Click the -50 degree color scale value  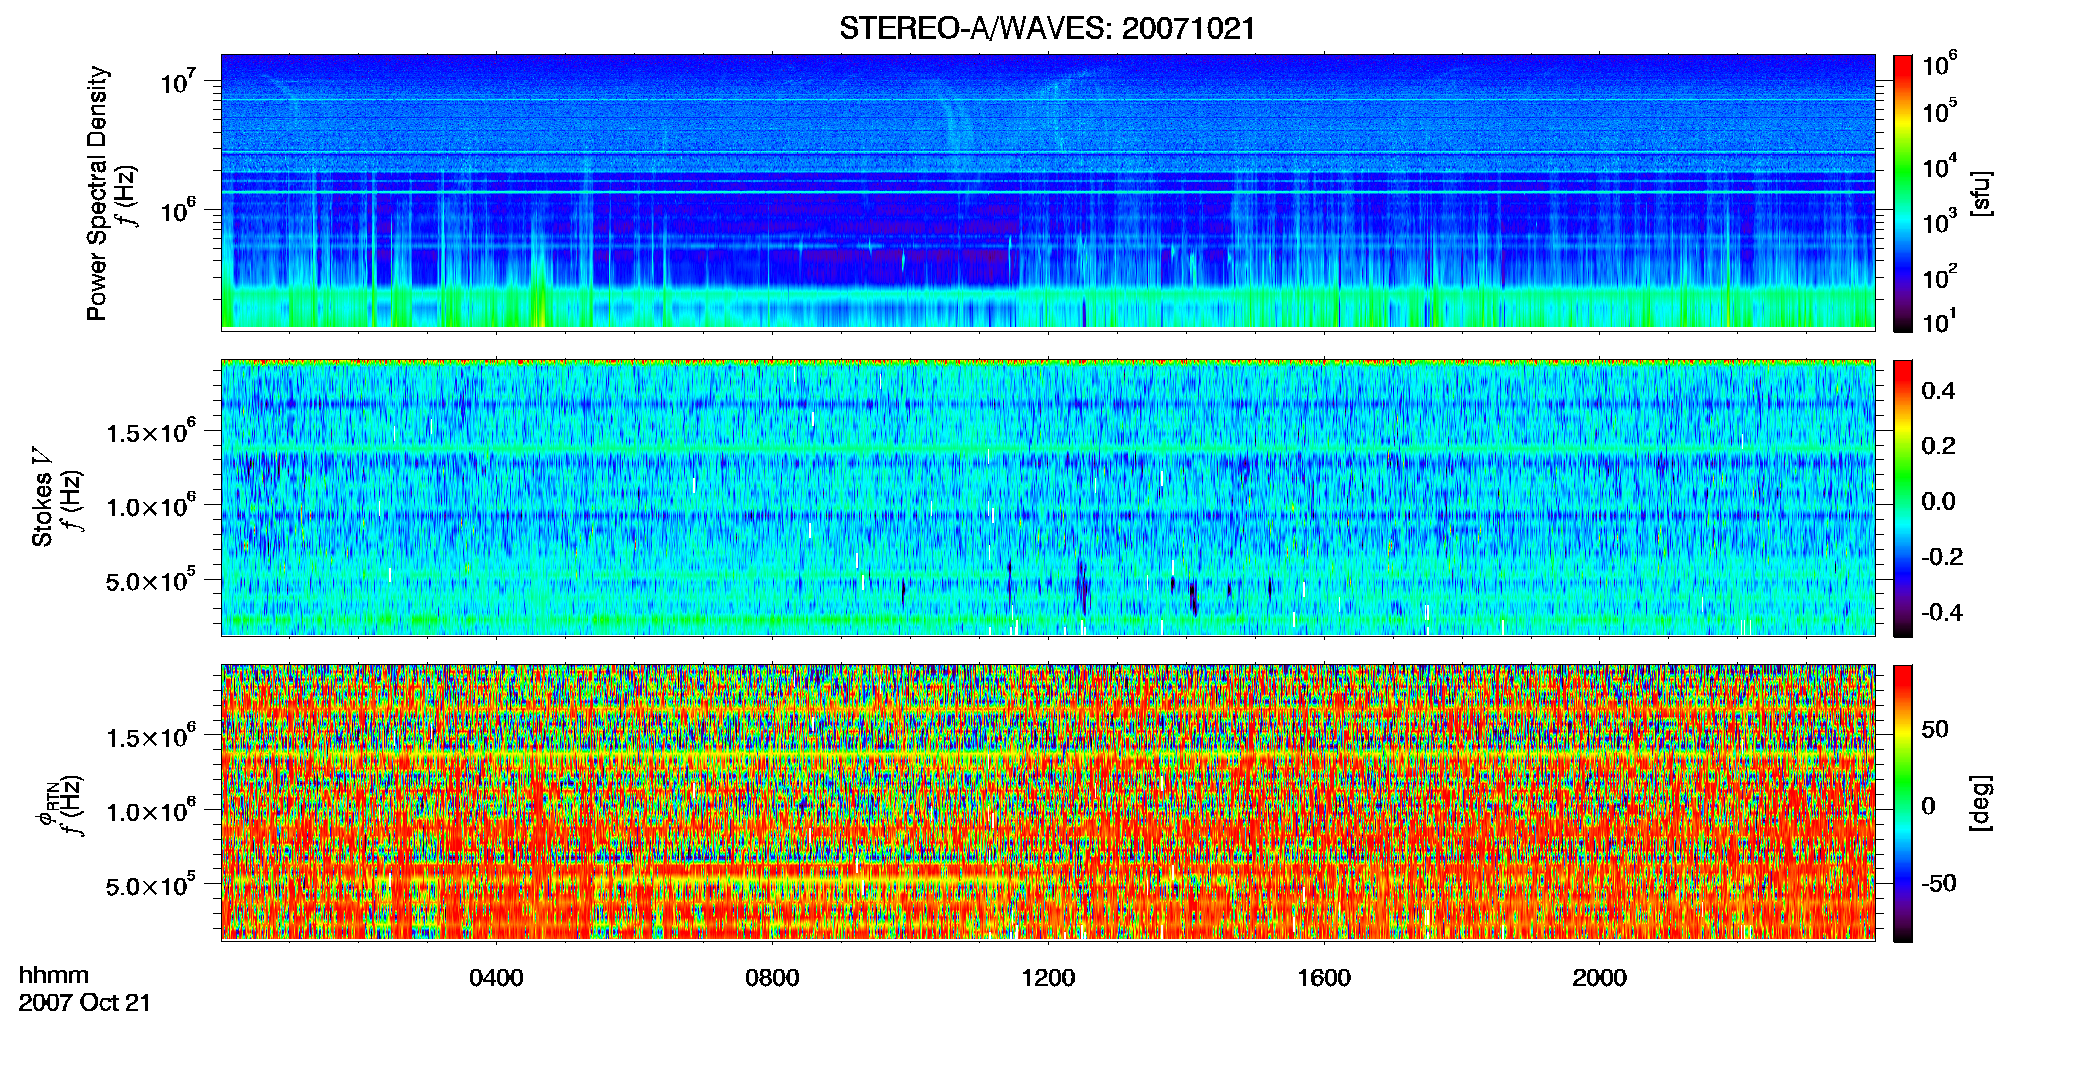tap(1938, 884)
